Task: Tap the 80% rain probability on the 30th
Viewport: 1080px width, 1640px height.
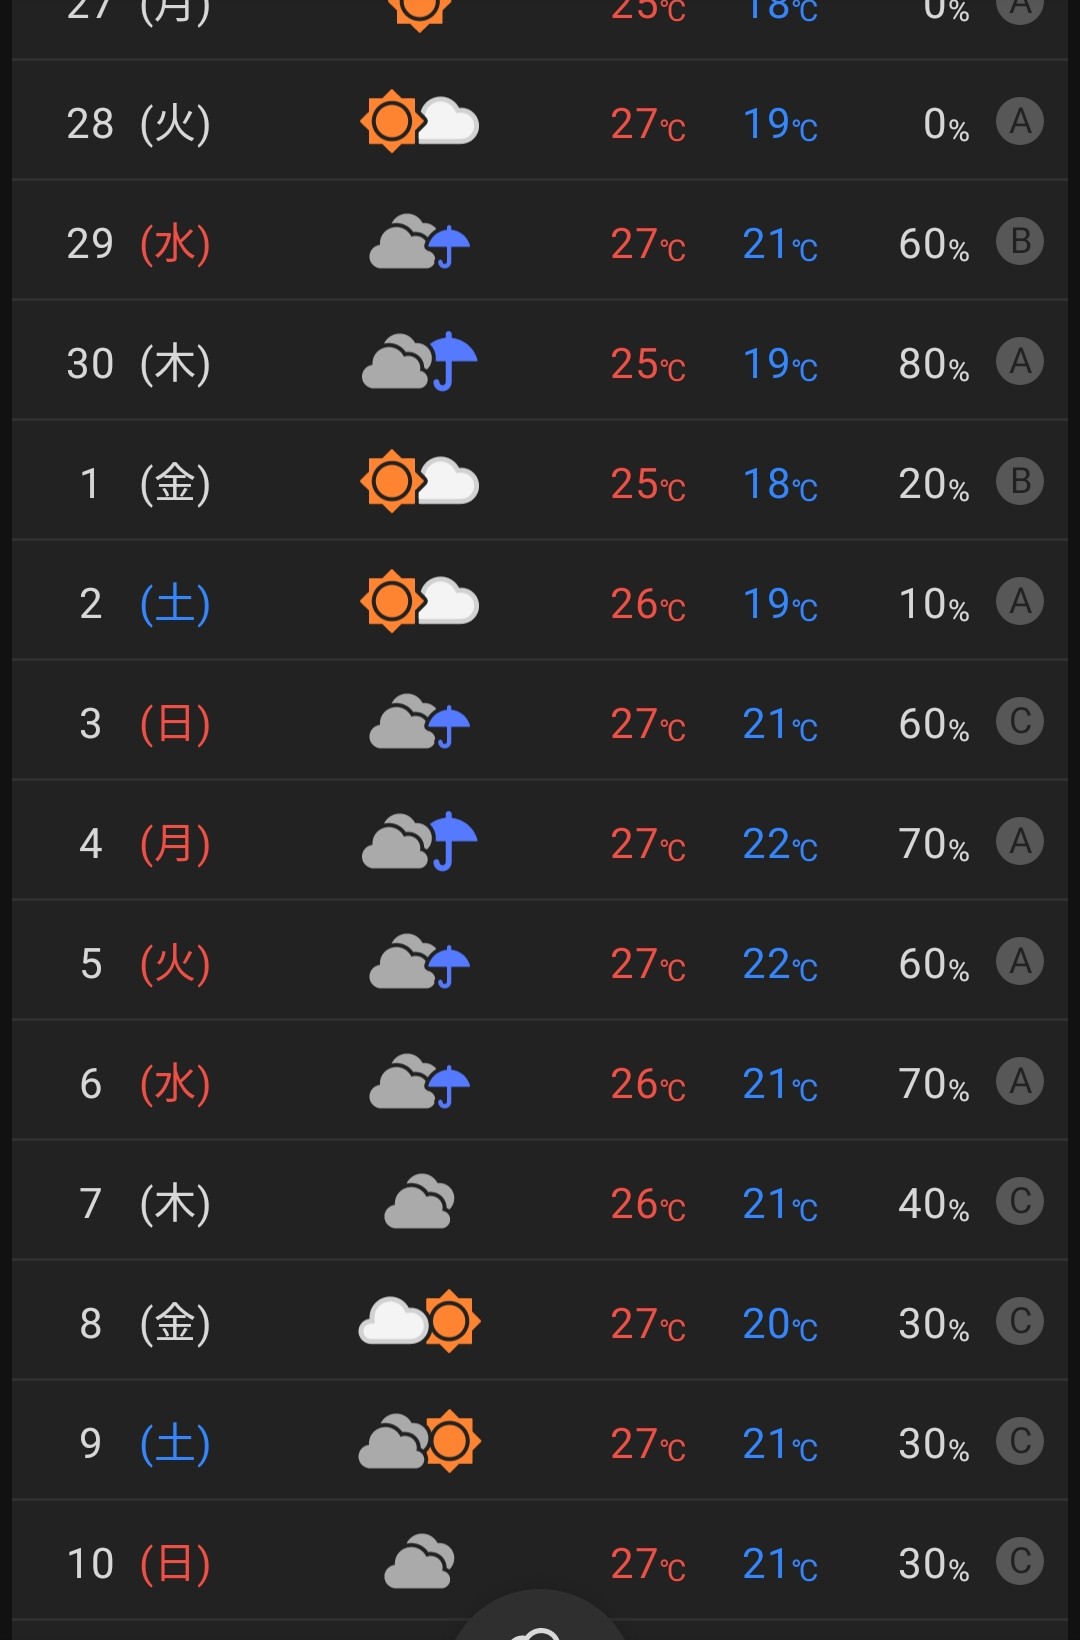Action: coord(933,364)
